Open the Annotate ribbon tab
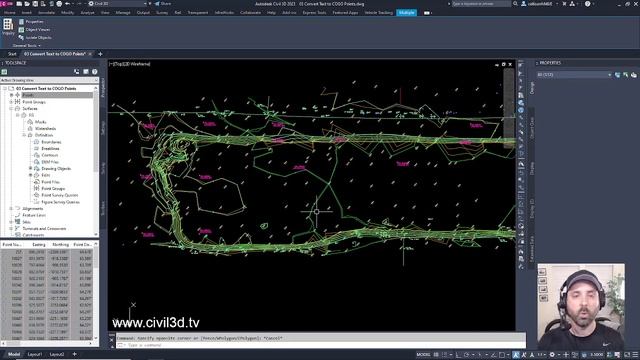The width and height of the screenshot is (640, 360). (x=46, y=13)
